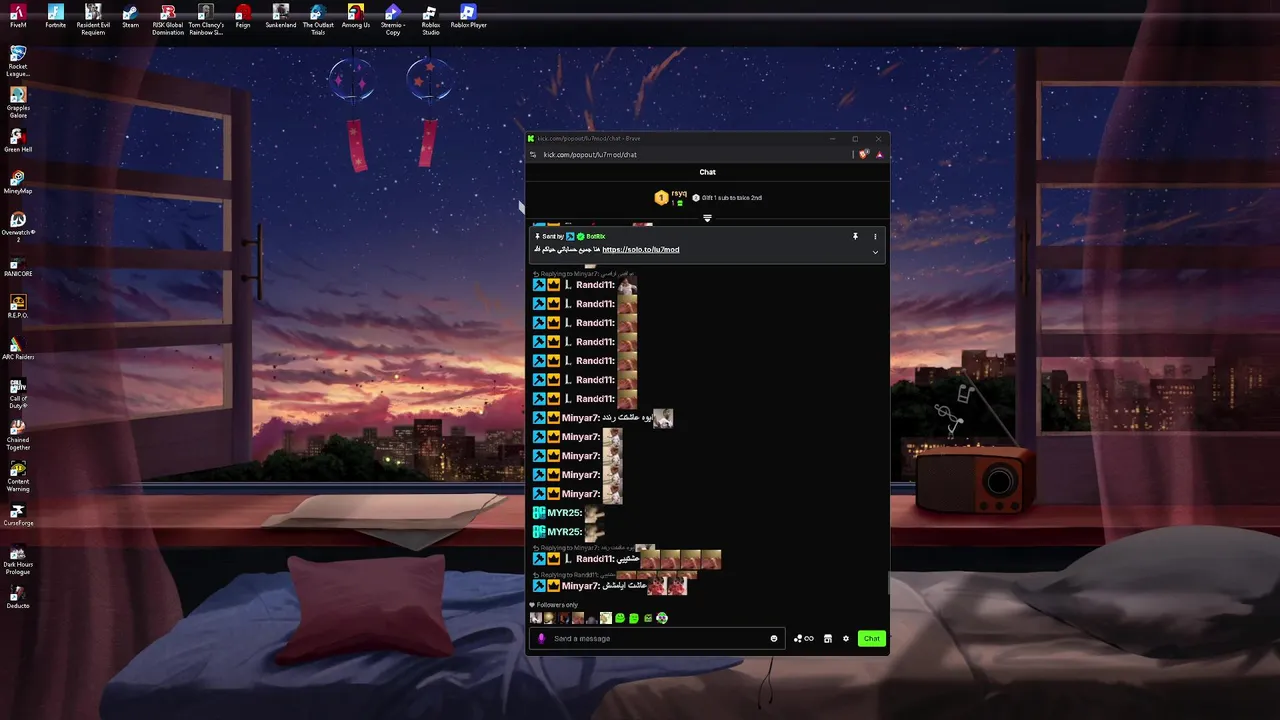Open The Outlast Trials shortcut
1280x720 pixels.
(318, 19)
